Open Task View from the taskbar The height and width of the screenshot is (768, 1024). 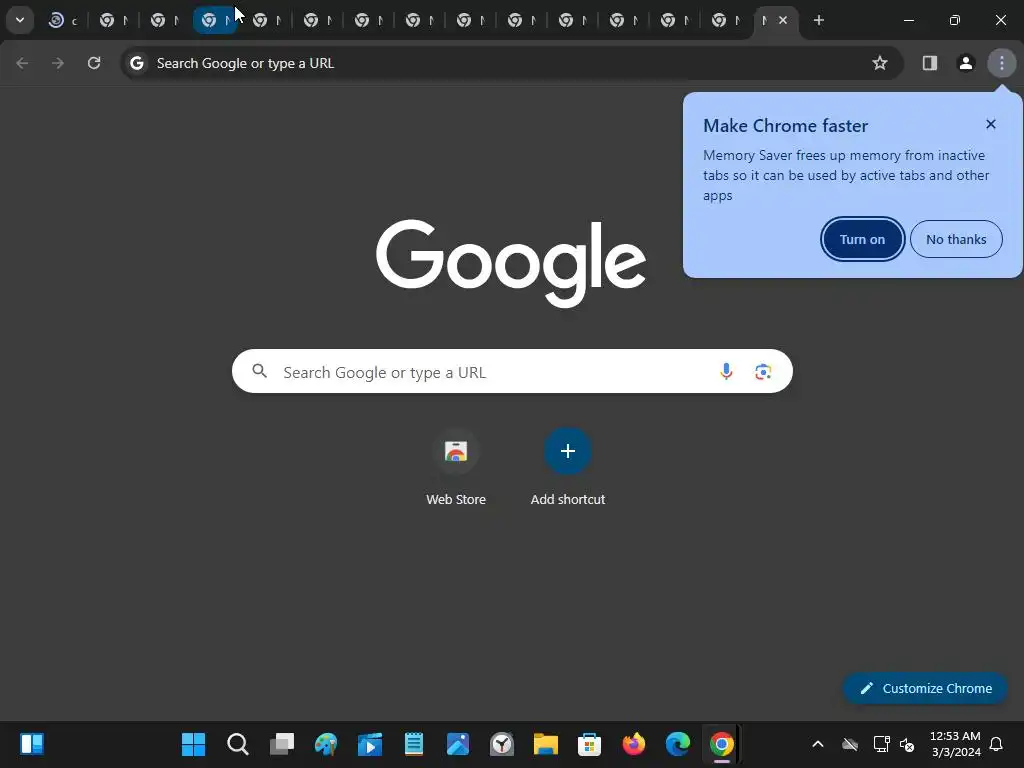pyautogui.click(x=281, y=744)
